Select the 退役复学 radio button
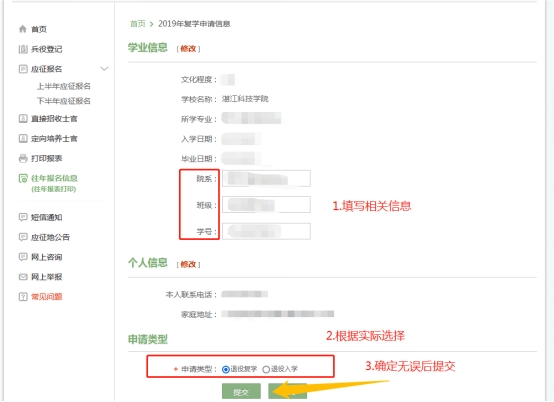The width and height of the screenshot is (554, 402). 226,370
